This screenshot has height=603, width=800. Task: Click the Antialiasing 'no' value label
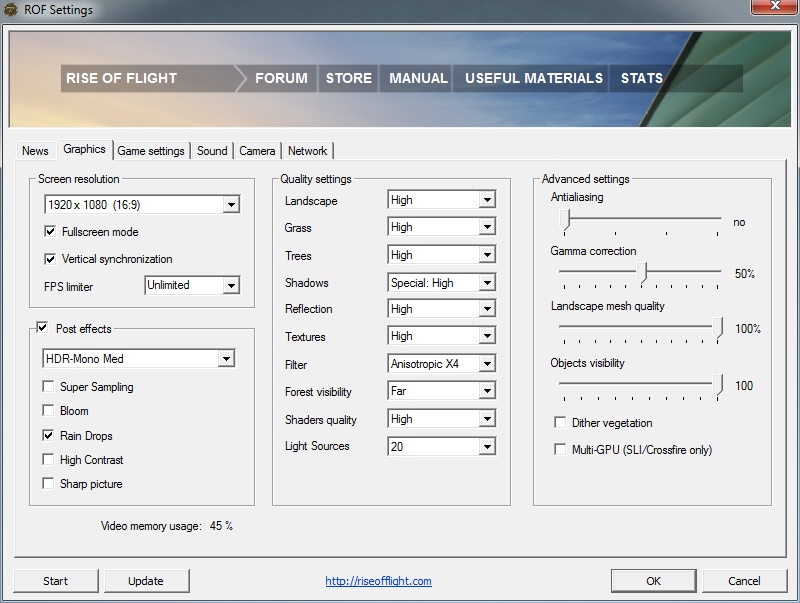click(x=739, y=222)
